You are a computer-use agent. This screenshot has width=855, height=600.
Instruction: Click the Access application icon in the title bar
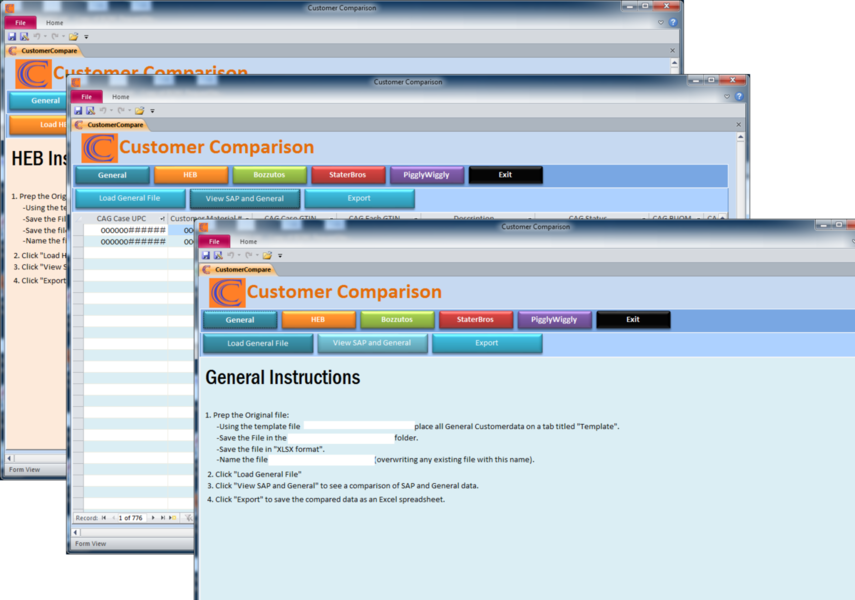tap(202, 227)
